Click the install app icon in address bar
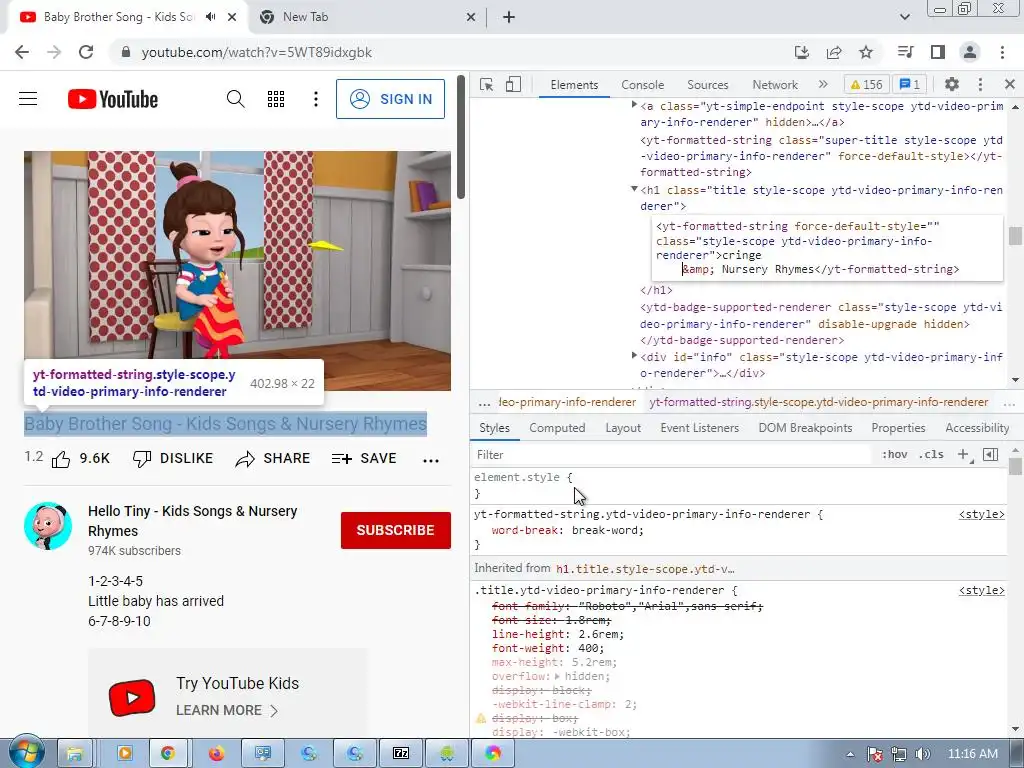 (x=802, y=52)
